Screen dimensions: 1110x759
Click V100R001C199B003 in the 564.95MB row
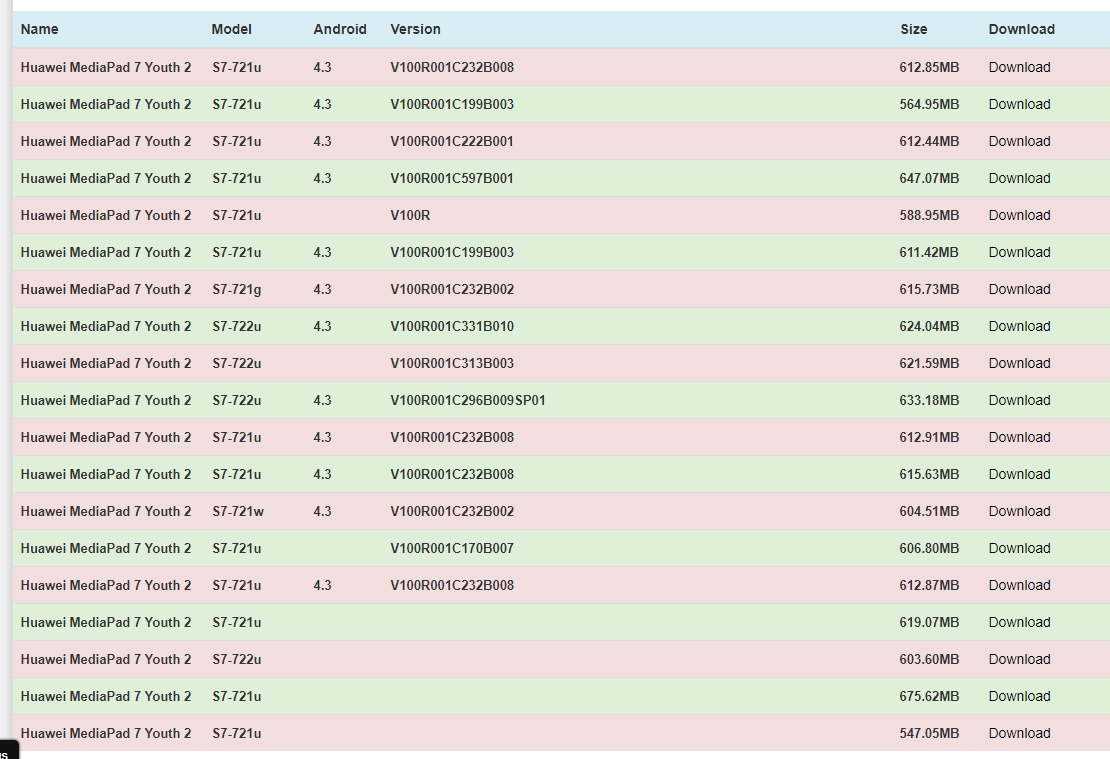(x=452, y=104)
